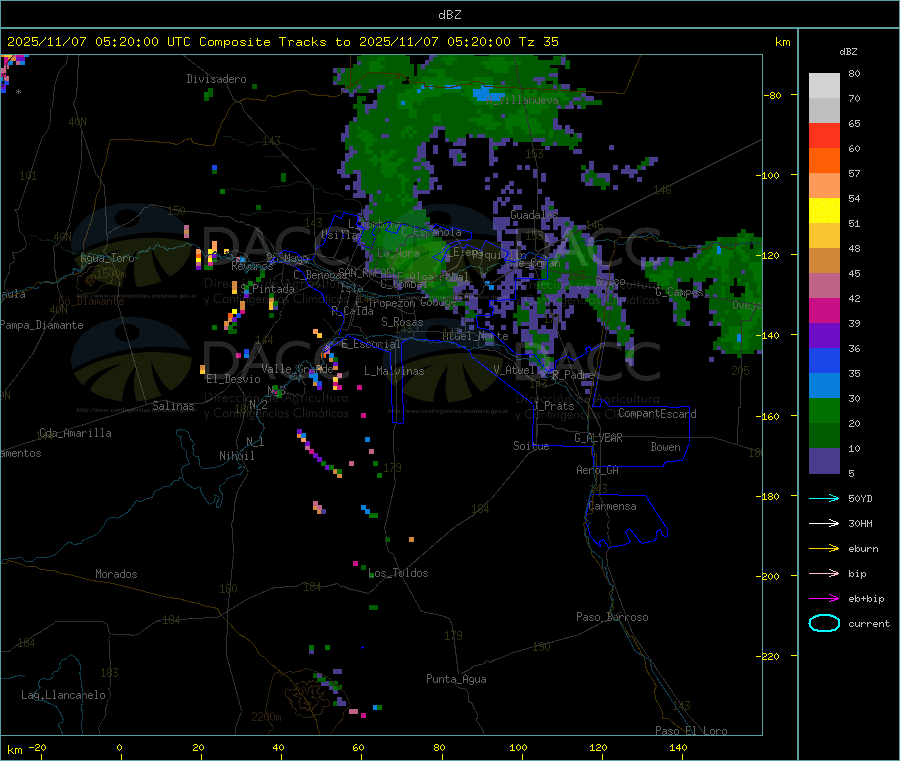Image resolution: width=900 pixels, height=761 pixels.
Task: Click the 'Paso_Barroso' map label
Action: 612,617
